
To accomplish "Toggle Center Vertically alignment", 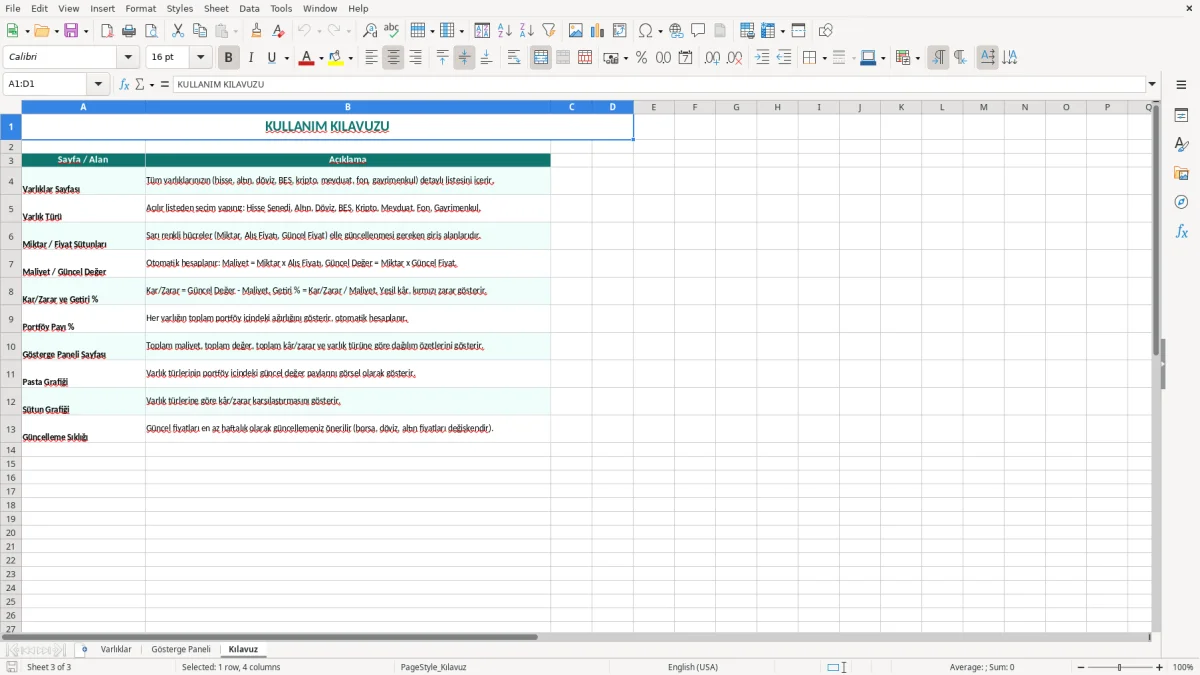I will (x=464, y=58).
